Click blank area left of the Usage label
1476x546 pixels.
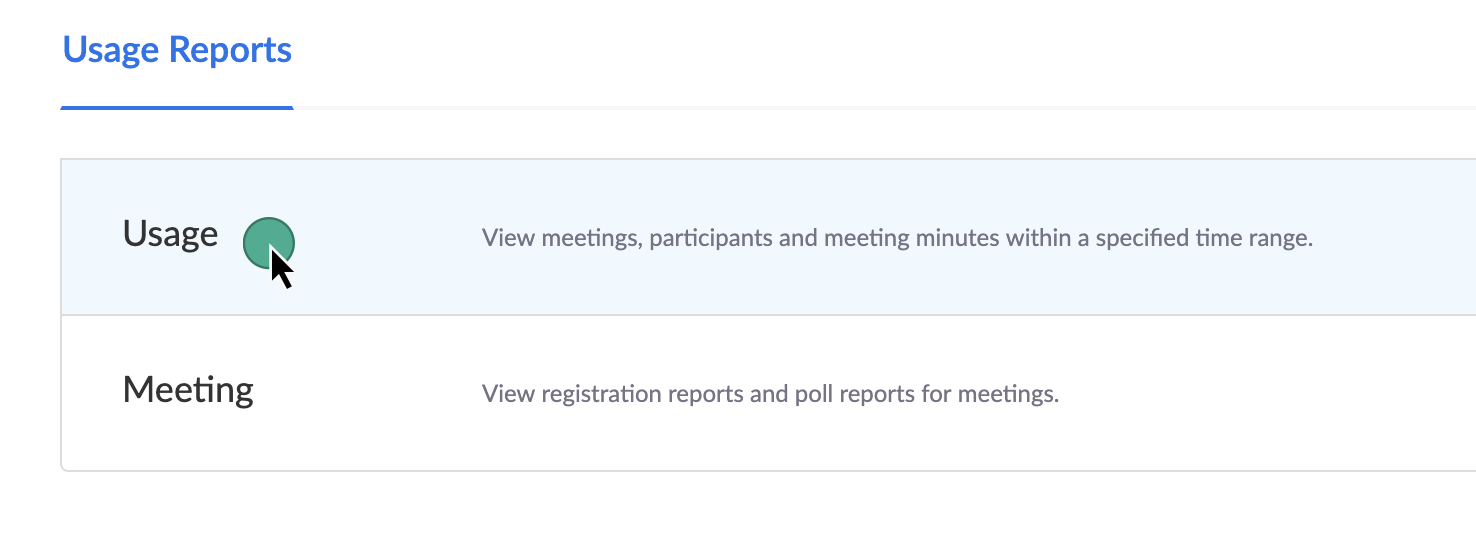coord(92,236)
